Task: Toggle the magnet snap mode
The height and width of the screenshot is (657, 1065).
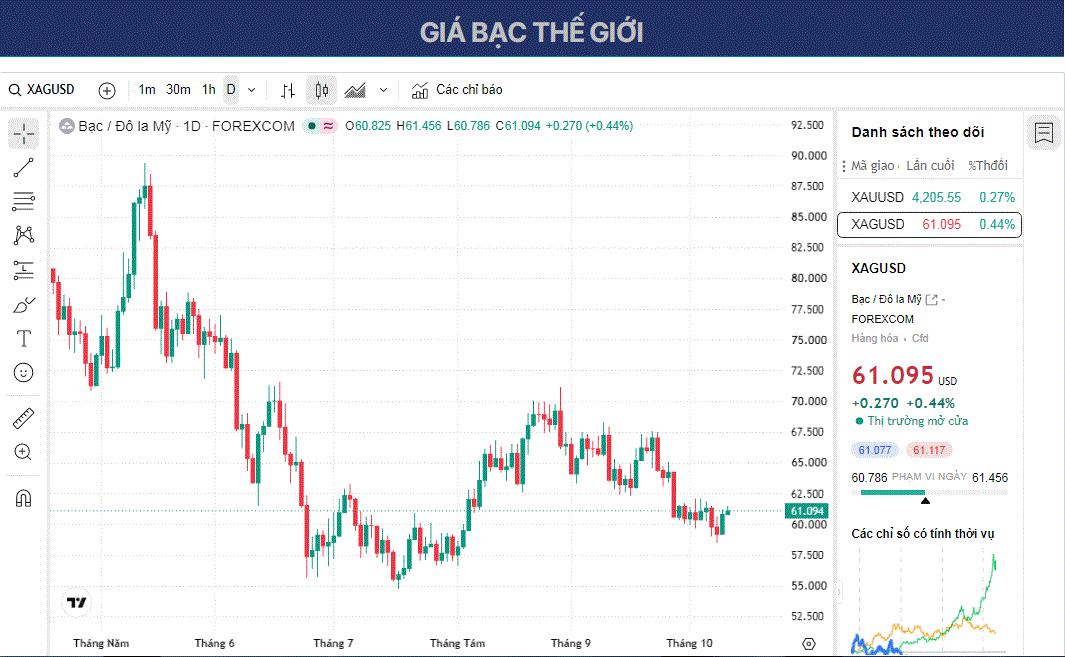Action: click(24, 499)
